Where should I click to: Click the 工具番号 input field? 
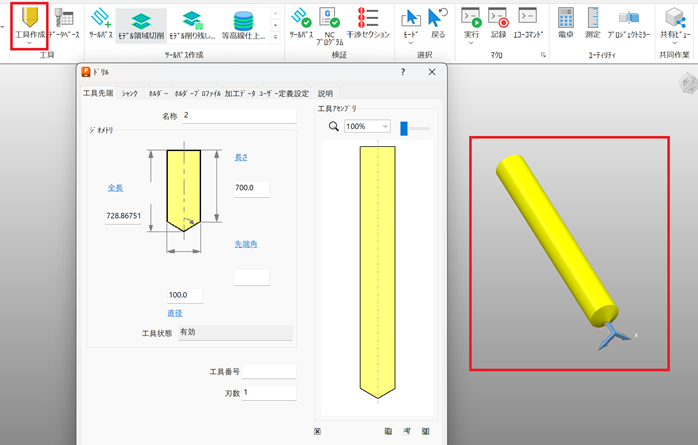pyautogui.click(x=269, y=371)
